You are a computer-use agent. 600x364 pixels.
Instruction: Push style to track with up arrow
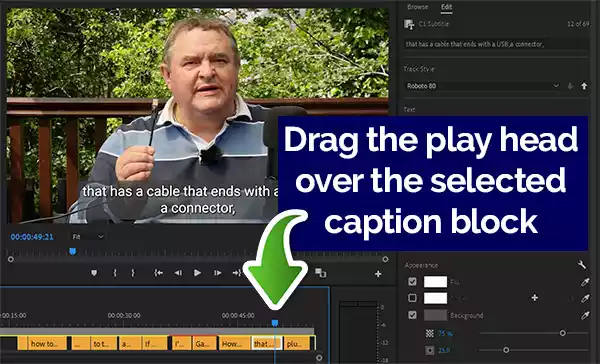[x=584, y=86]
